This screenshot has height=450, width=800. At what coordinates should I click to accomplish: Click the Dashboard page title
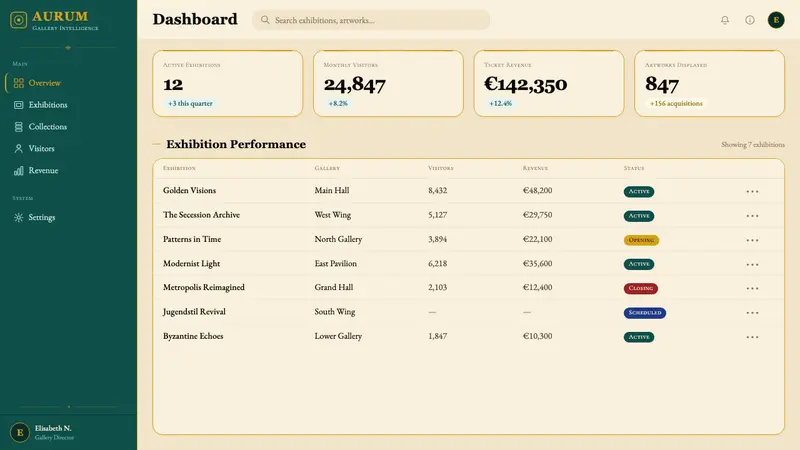[195, 19]
